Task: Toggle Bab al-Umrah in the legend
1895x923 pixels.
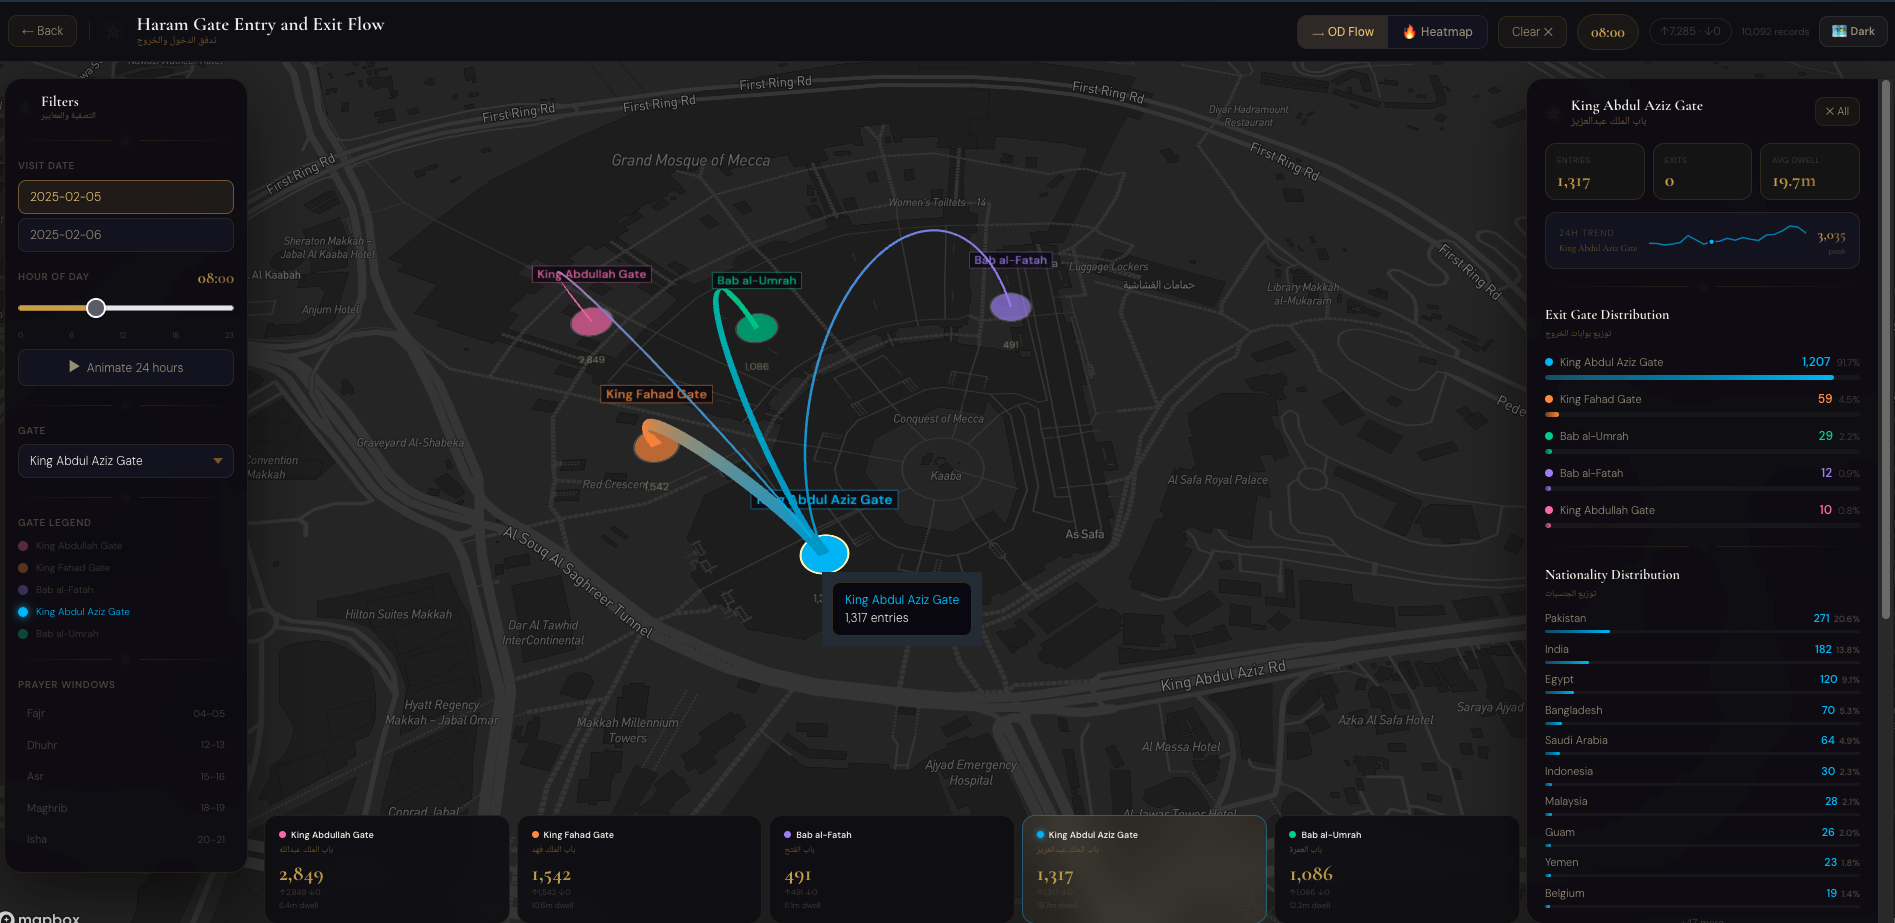Action: (x=58, y=634)
